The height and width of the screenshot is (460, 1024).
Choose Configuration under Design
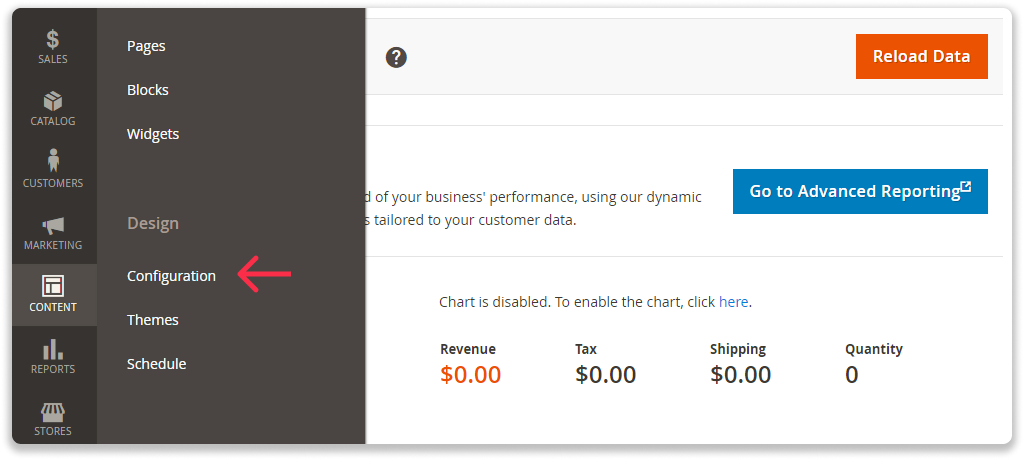pyautogui.click(x=171, y=276)
